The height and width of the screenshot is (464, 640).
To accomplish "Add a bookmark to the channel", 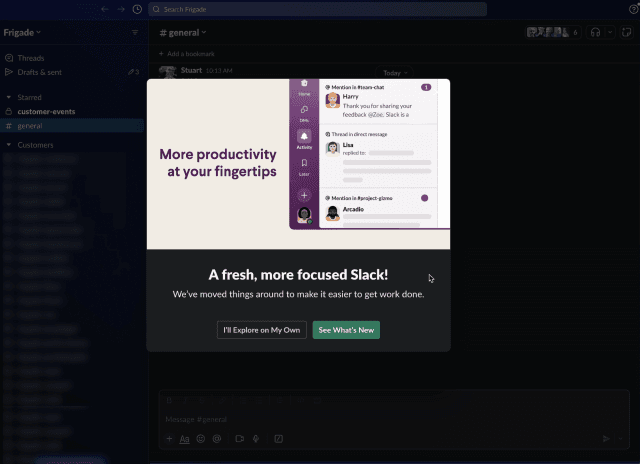I will (187, 54).
